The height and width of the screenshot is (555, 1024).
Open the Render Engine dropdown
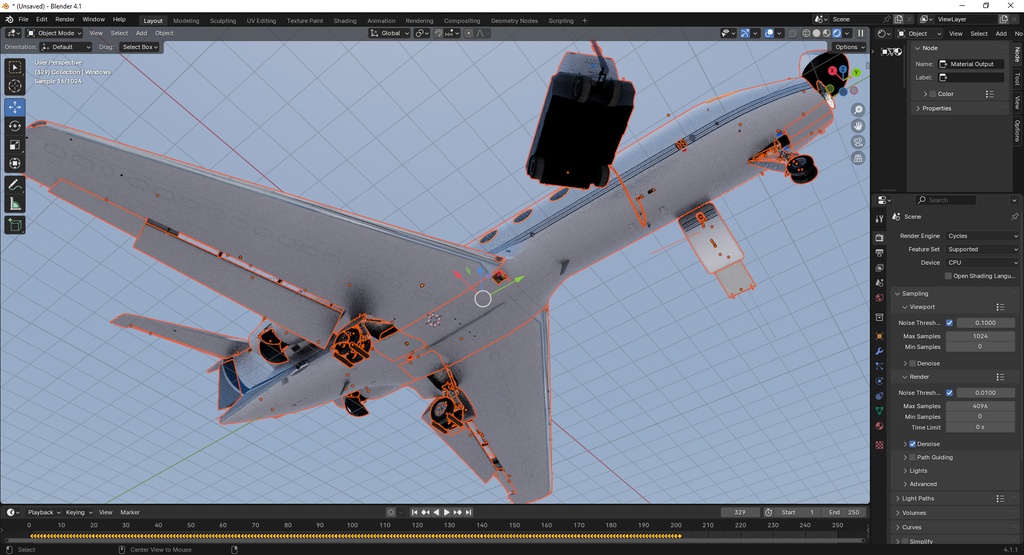click(x=982, y=236)
